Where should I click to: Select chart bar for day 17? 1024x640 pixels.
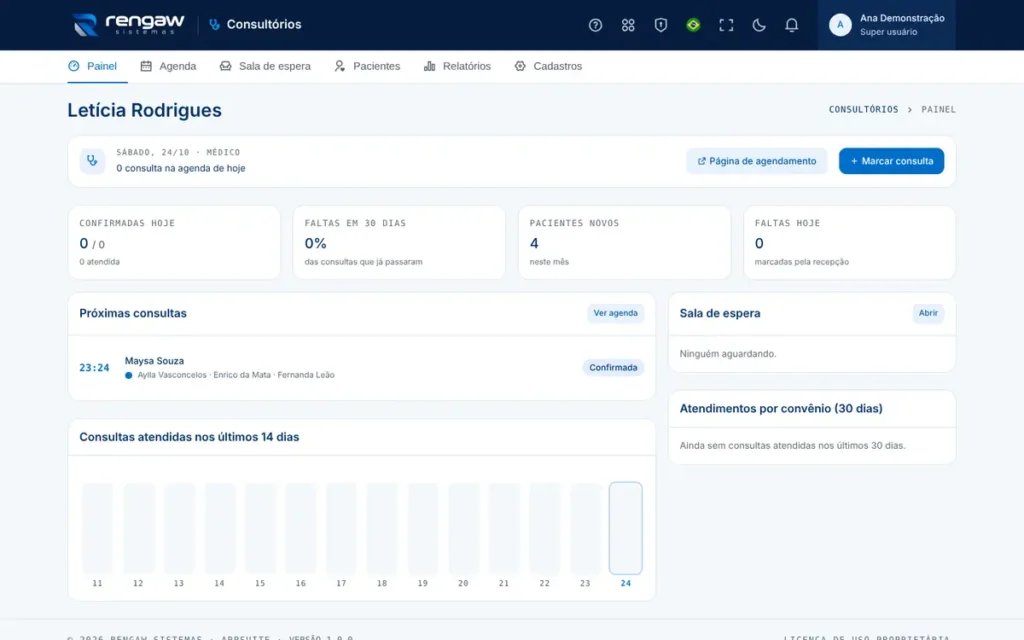click(x=341, y=528)
